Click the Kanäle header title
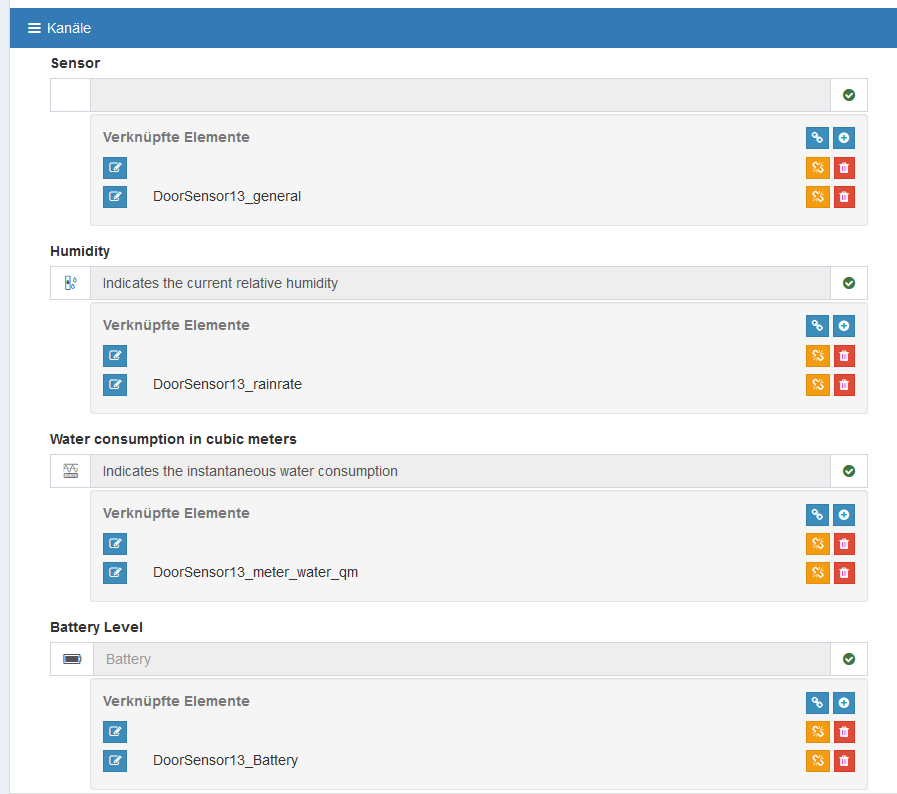 coord(69,28)
